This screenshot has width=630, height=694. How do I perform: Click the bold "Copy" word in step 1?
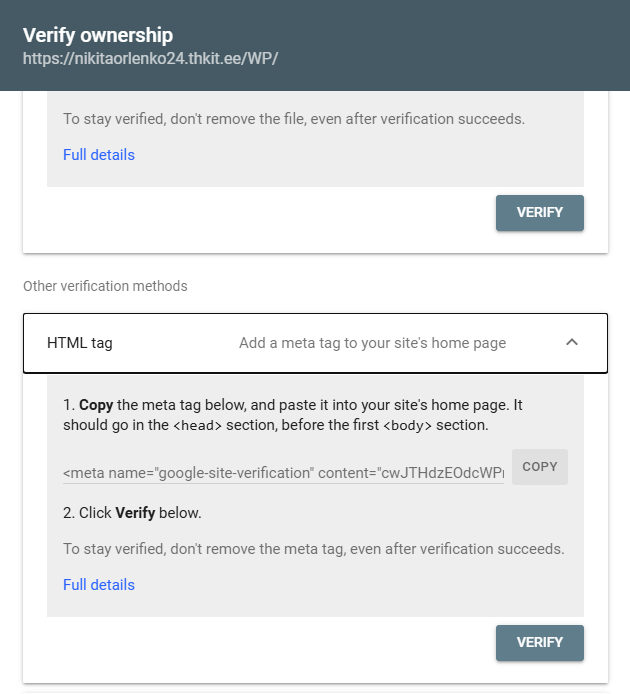click(96, 405)
